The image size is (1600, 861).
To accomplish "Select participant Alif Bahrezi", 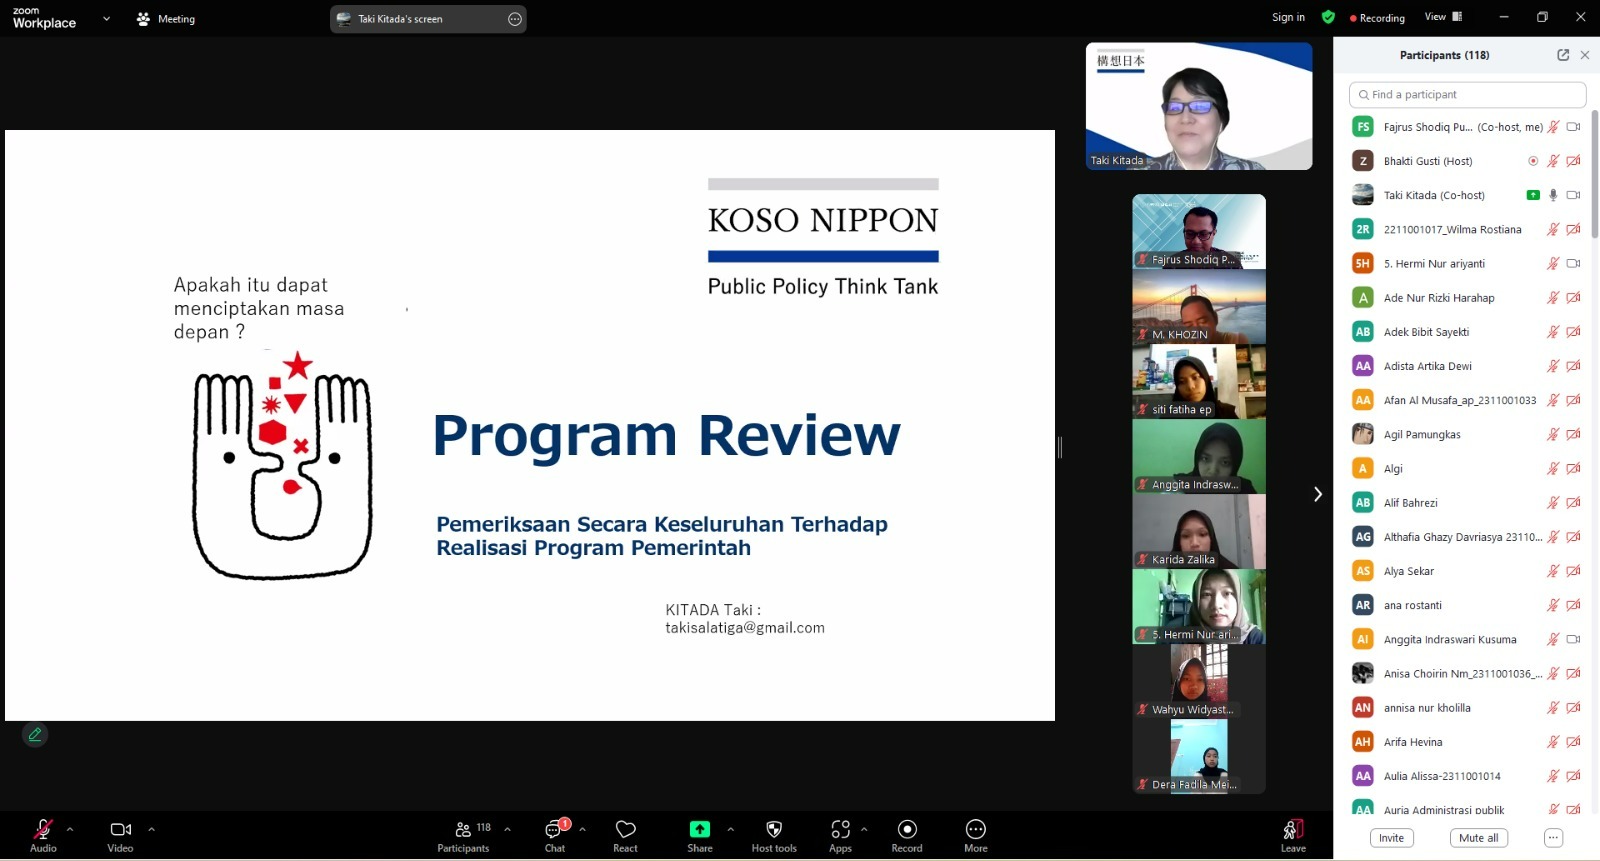I will point(1467,503).
